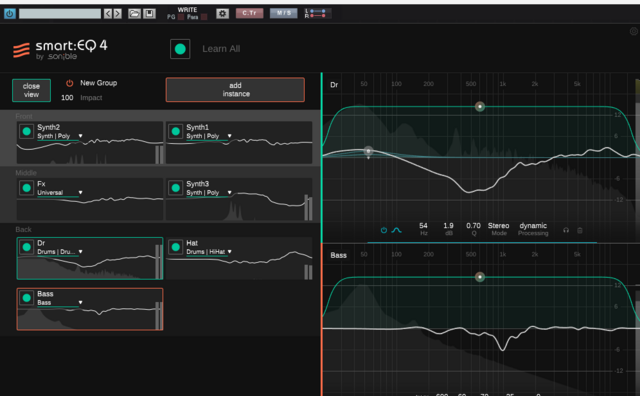The width and height of the screenshot is (640, 396).
Task: Click the New Group name label
Action: click(x=98, y=83)
